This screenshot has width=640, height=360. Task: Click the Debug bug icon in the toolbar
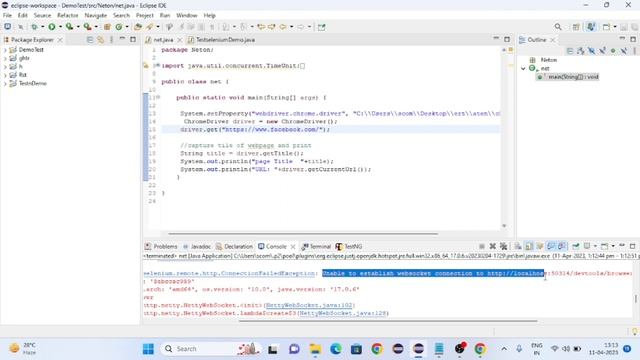34,27
